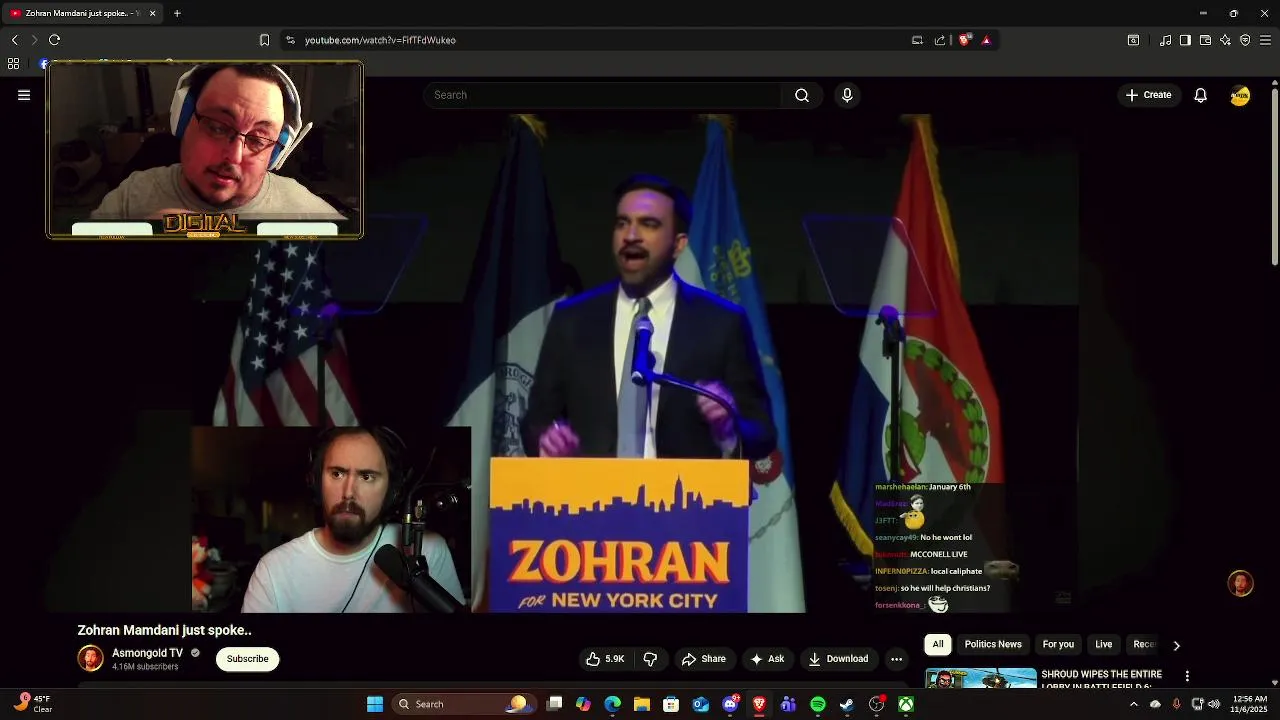Open the YouTube account avatar menu
The width and height of the screenshot is (1280, 720).
tap(1240, 95)
